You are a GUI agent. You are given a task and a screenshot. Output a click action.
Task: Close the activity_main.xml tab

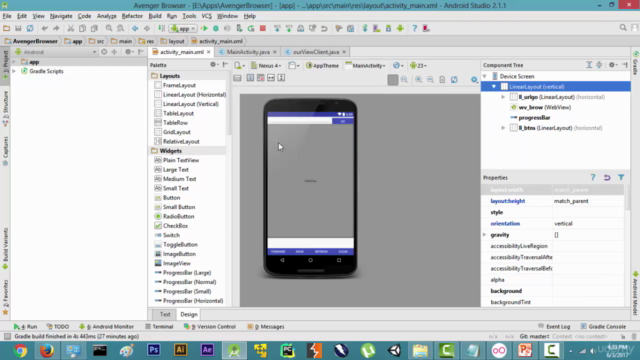[x=209, y=52]
